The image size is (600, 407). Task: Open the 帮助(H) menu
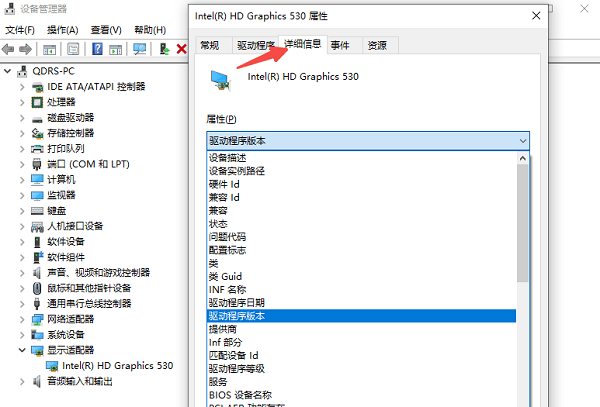150,30
